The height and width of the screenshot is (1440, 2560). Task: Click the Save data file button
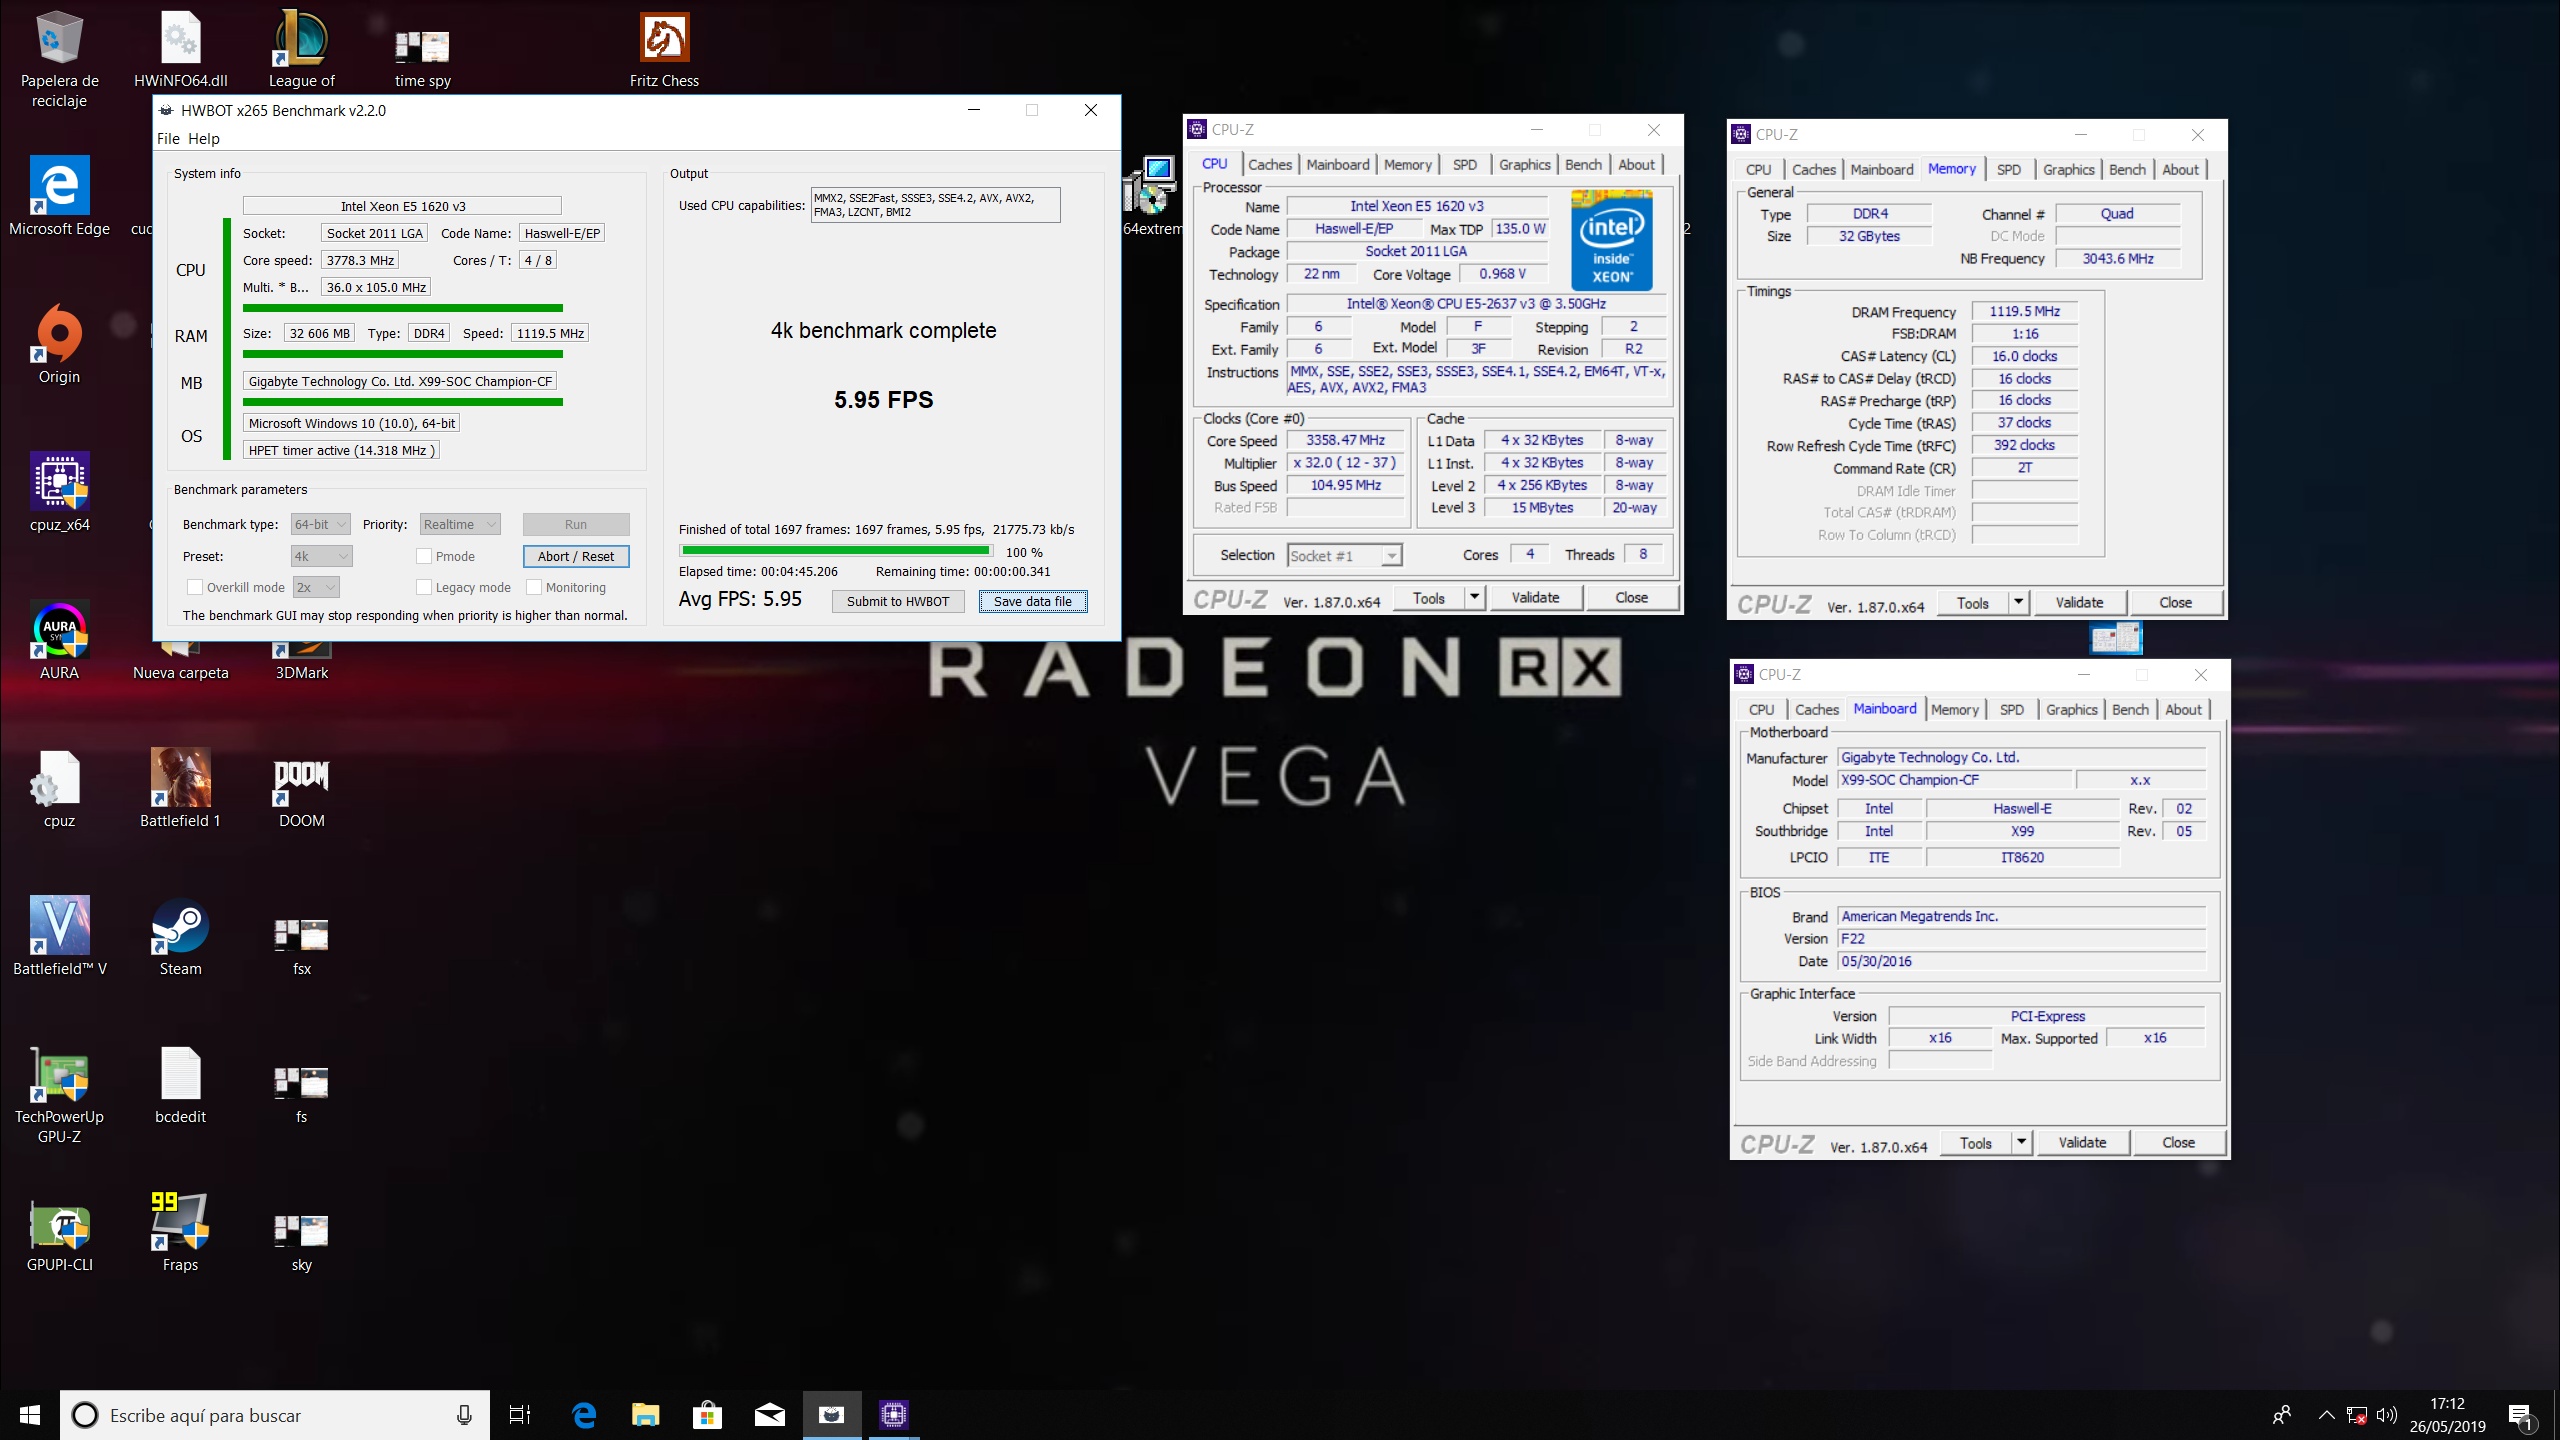1032,601
